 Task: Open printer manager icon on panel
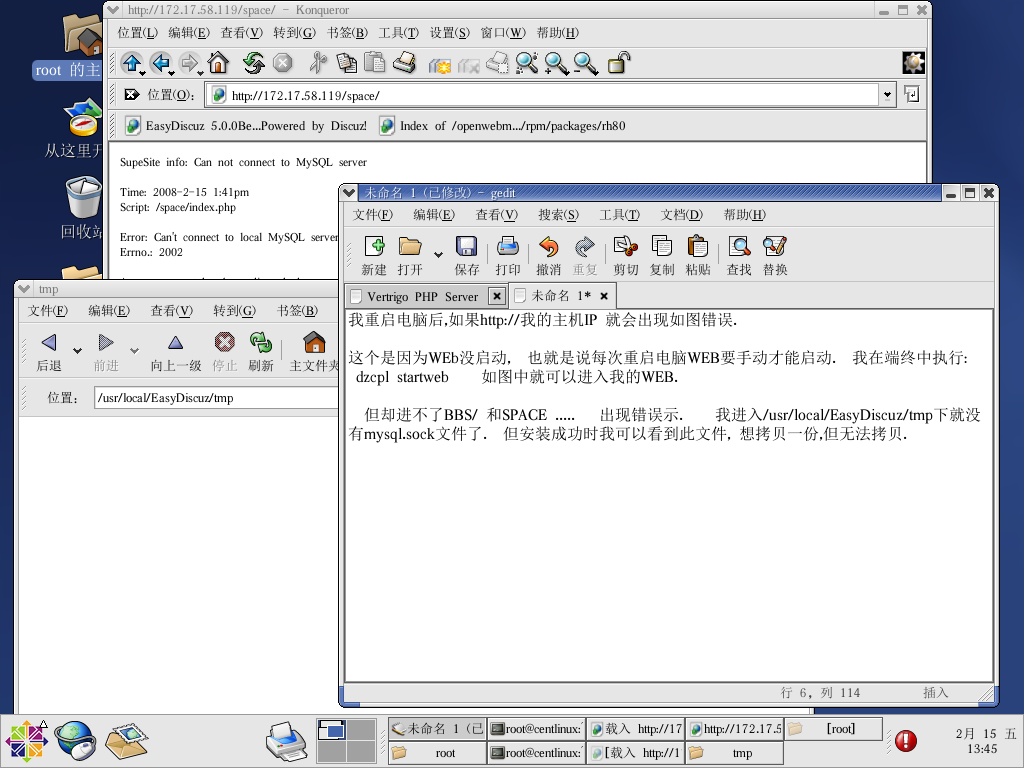click(287, 741)
